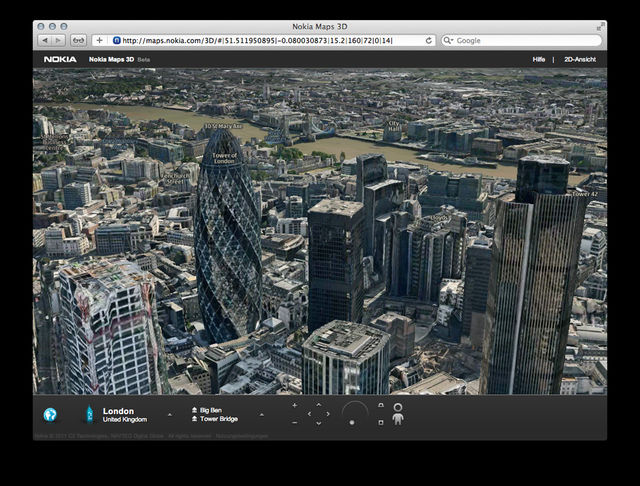Screen dimensions: 640x486
Task: Click the globe icon in bottom bar
Action: coord(49,414)
